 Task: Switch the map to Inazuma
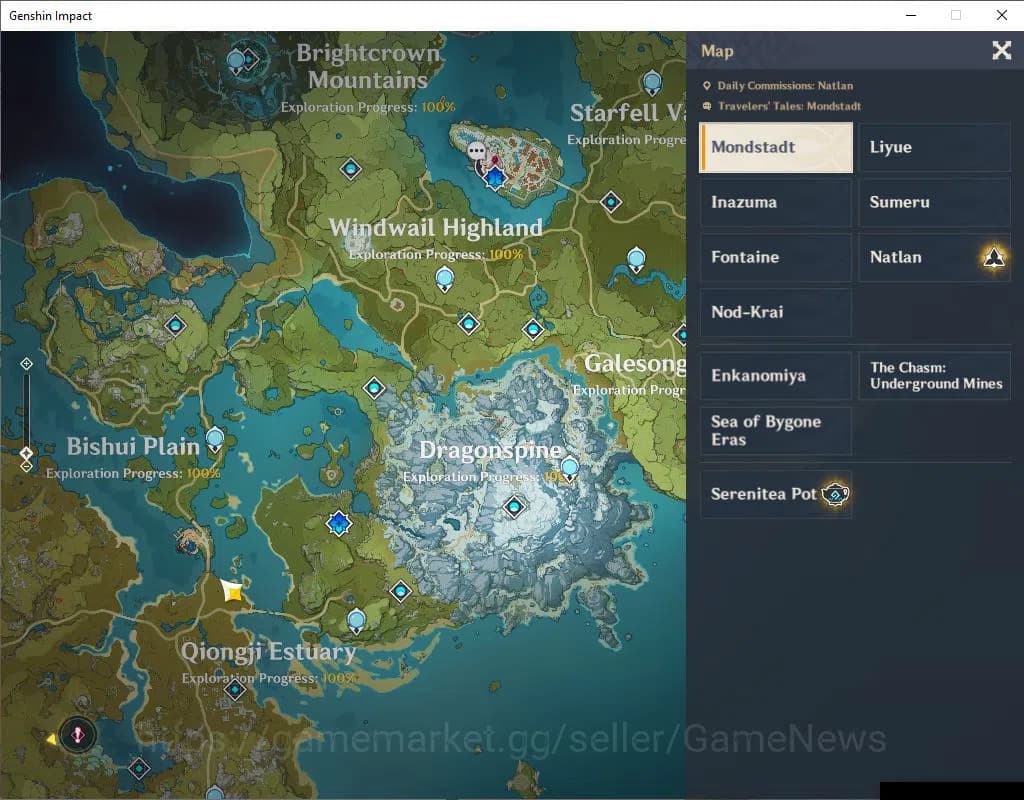click(x=775, y=203)
